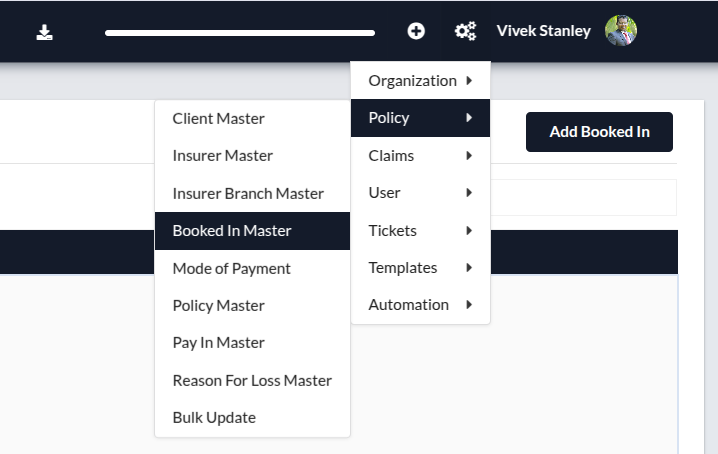This screenshot has width=718, height=454.
Task: Click arrow beside User
Action: (x=469, y=193)
